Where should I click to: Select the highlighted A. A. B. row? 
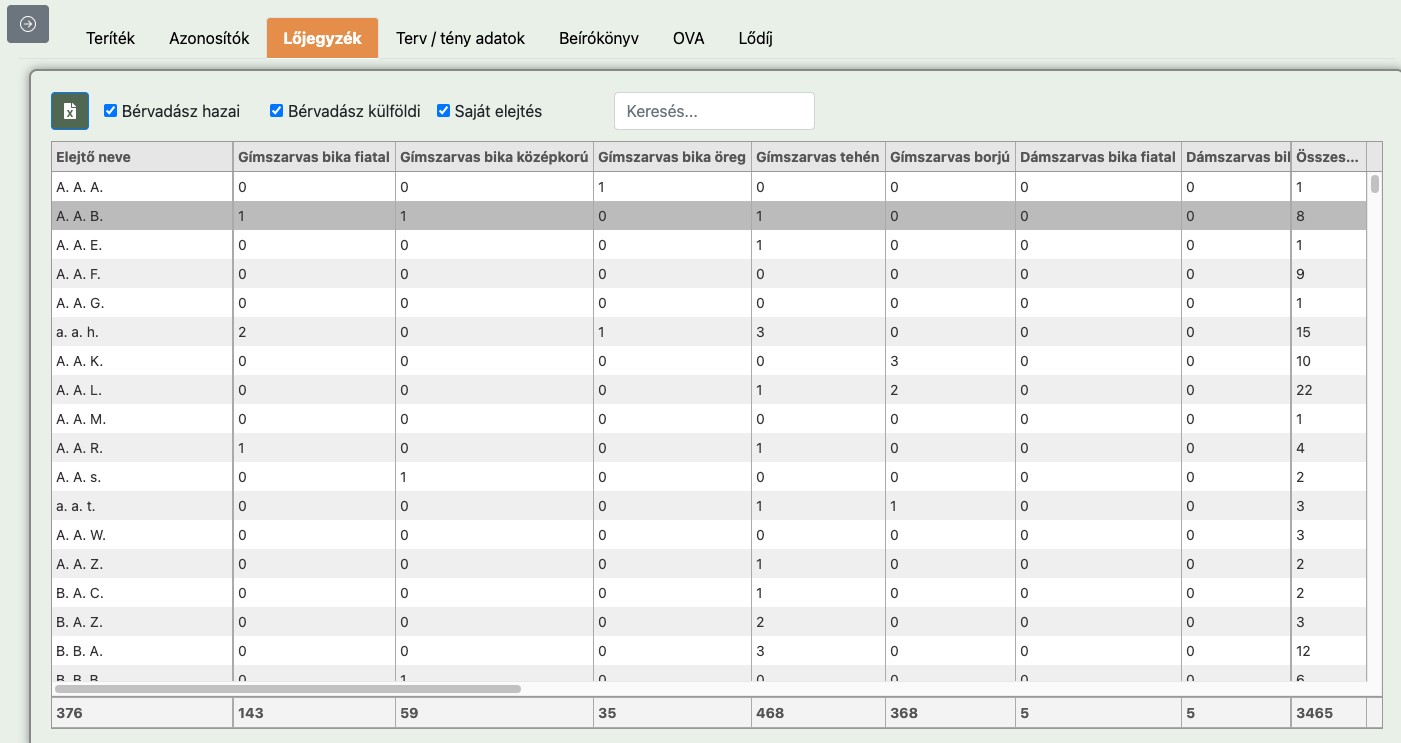click(142, 216)
